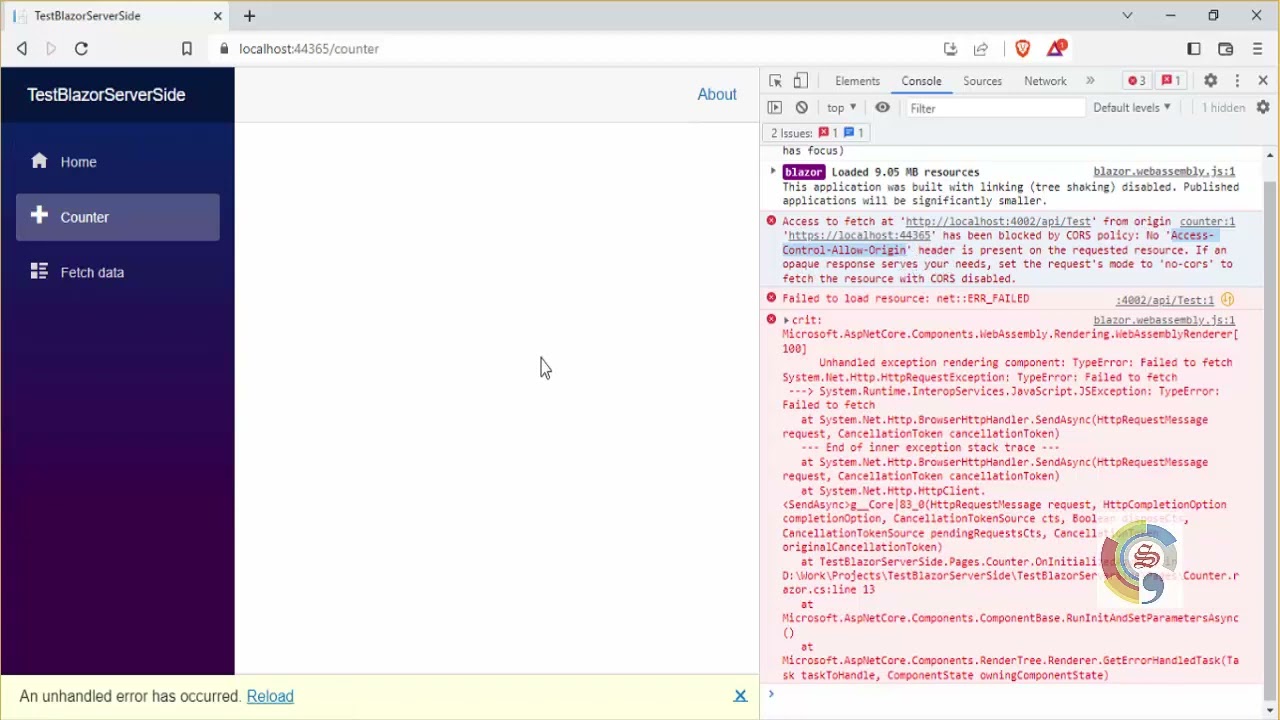Click the TestBlazorServerSide brand title
This screenshot has width=1280, height=720.
click(x=106, y=95)
